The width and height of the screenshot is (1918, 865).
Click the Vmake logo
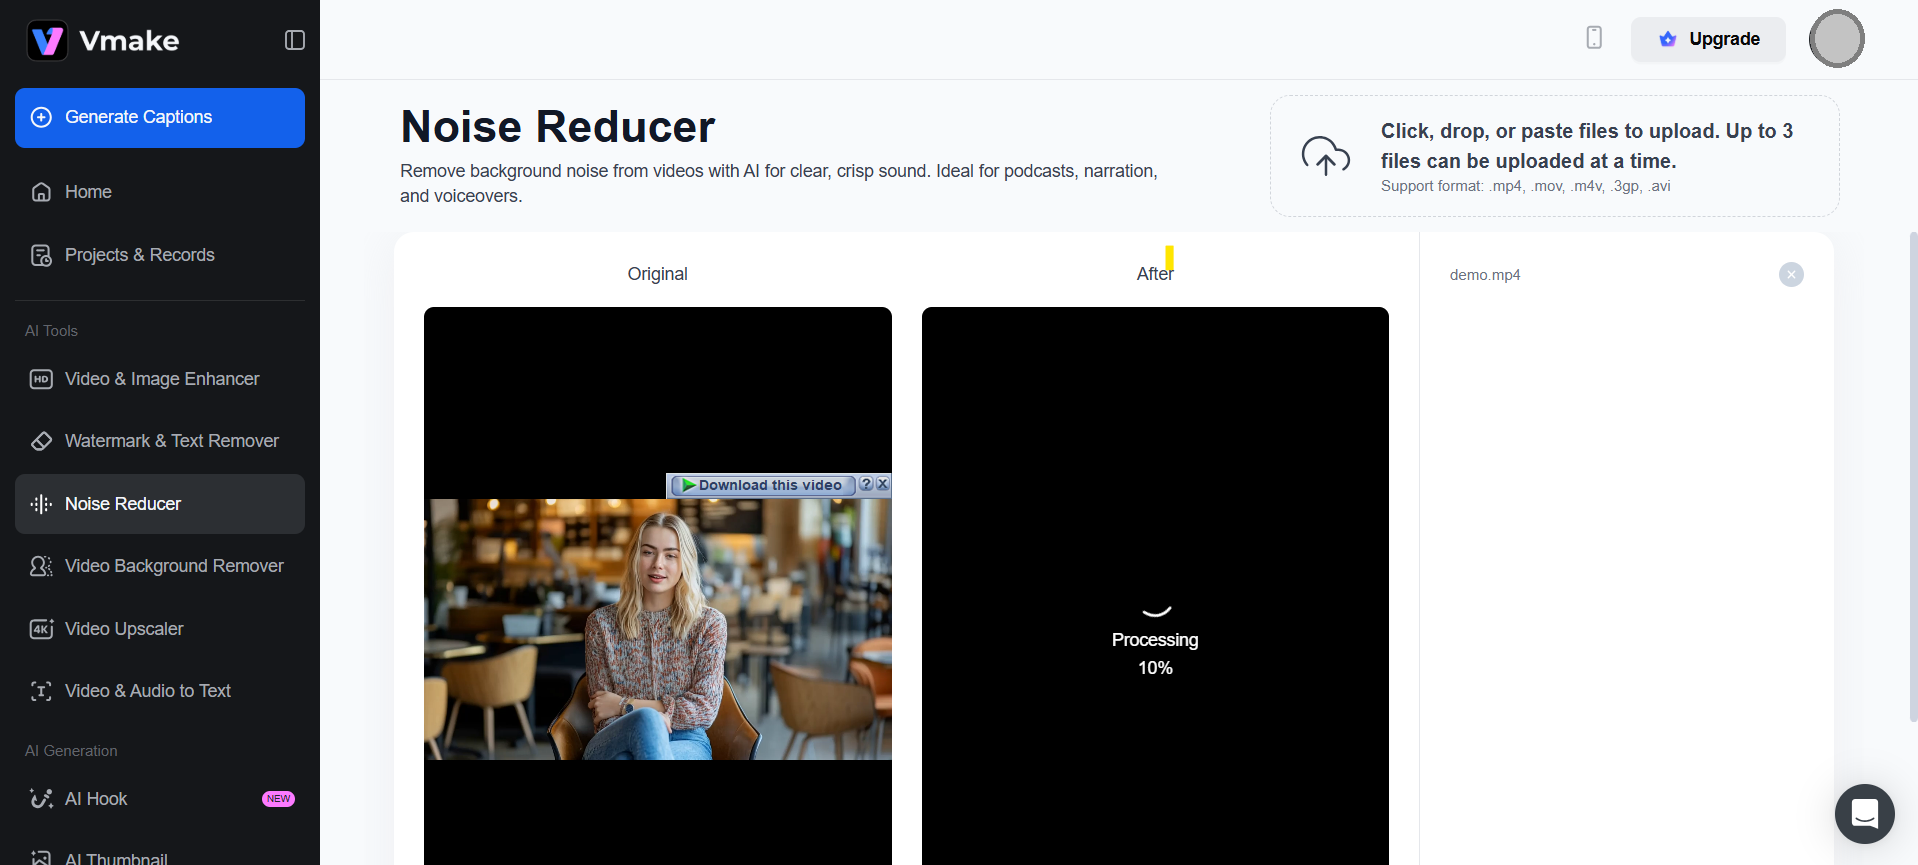[103, 40]
